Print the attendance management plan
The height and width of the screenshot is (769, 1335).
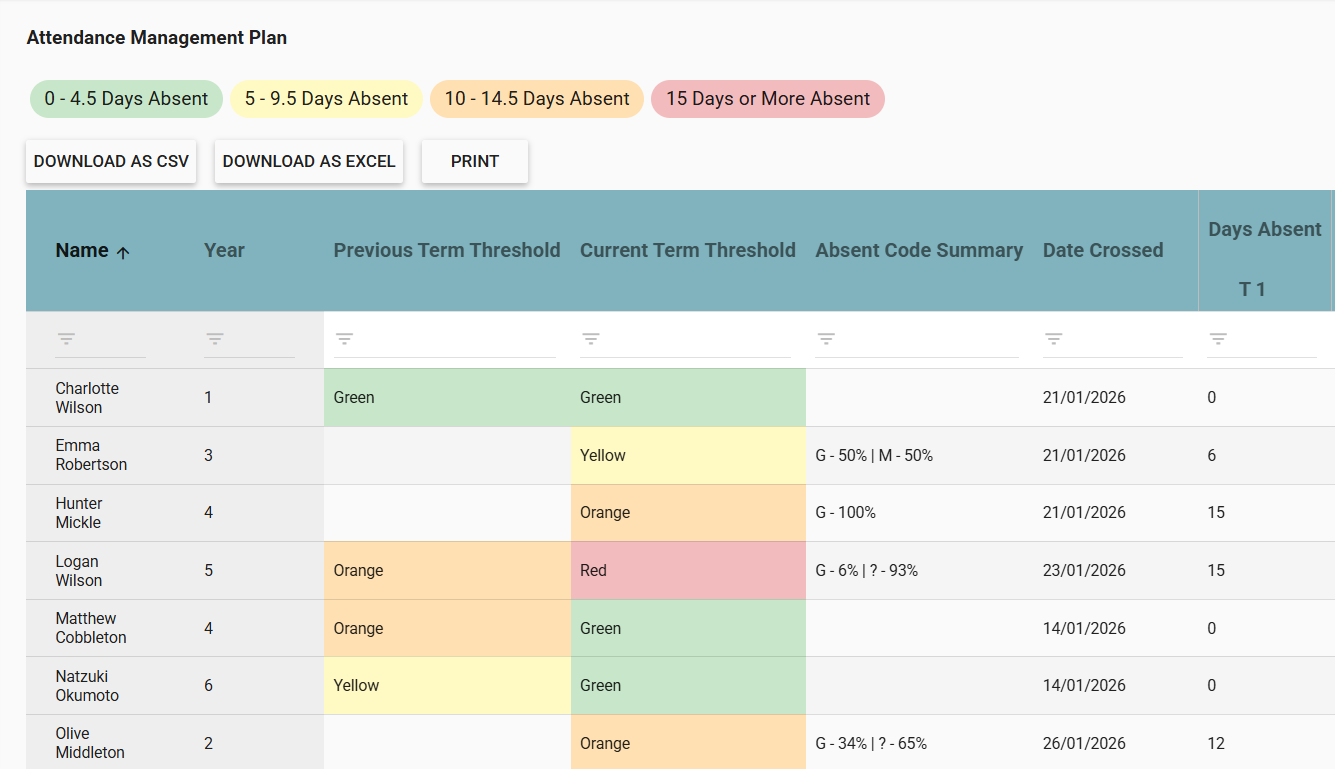[x=474, y=161]
